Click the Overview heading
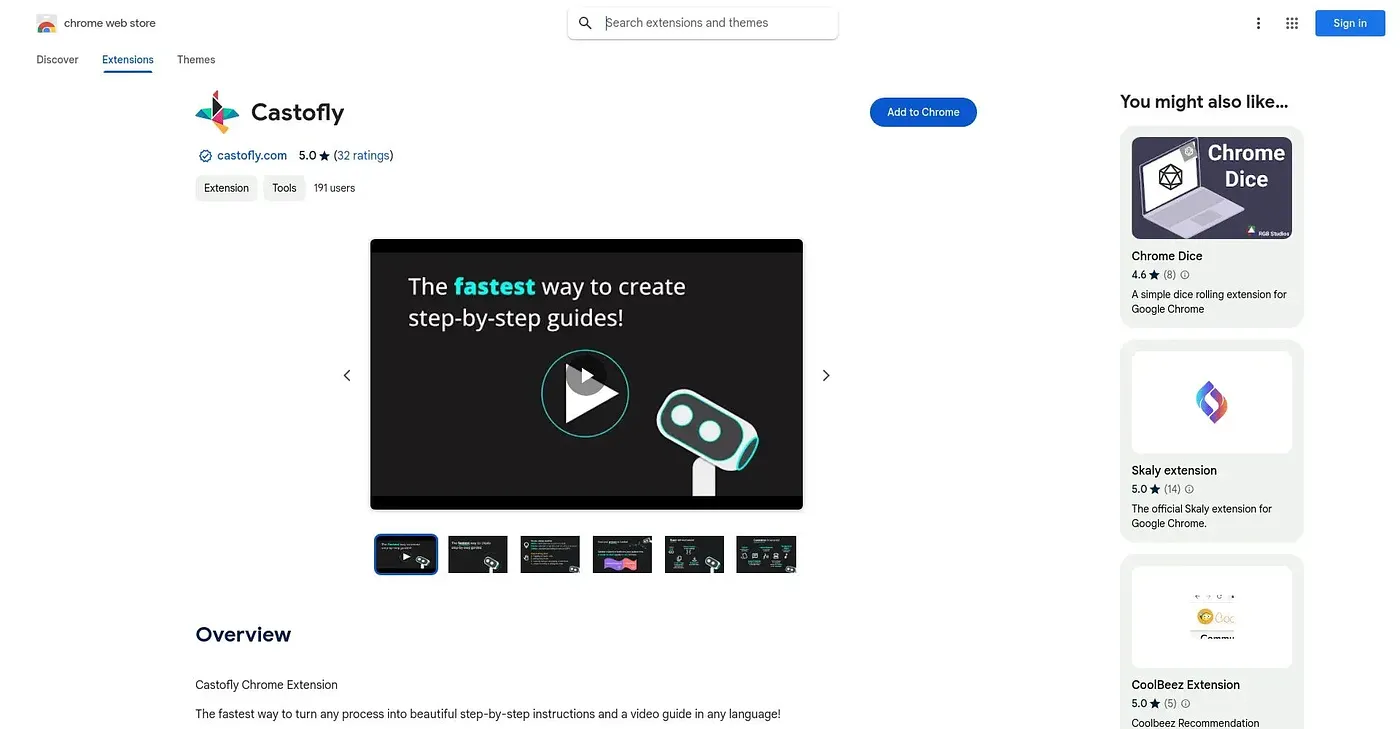 [x=243, y=634]
